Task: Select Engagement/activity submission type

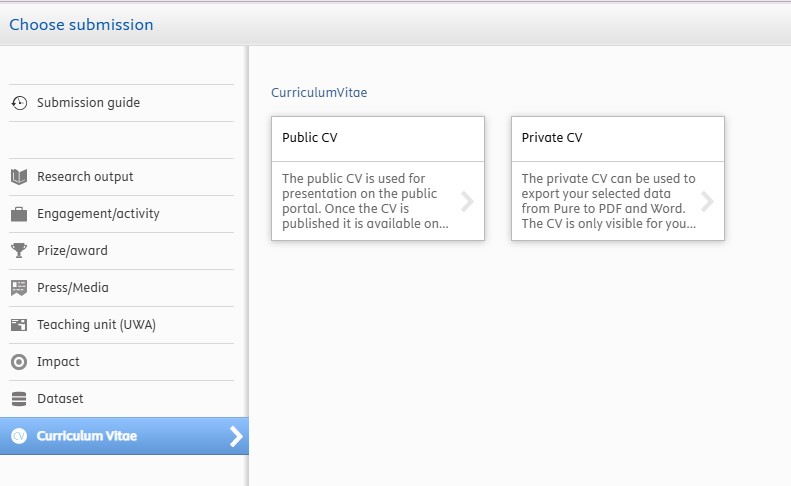Action: [x=98, y=214]
